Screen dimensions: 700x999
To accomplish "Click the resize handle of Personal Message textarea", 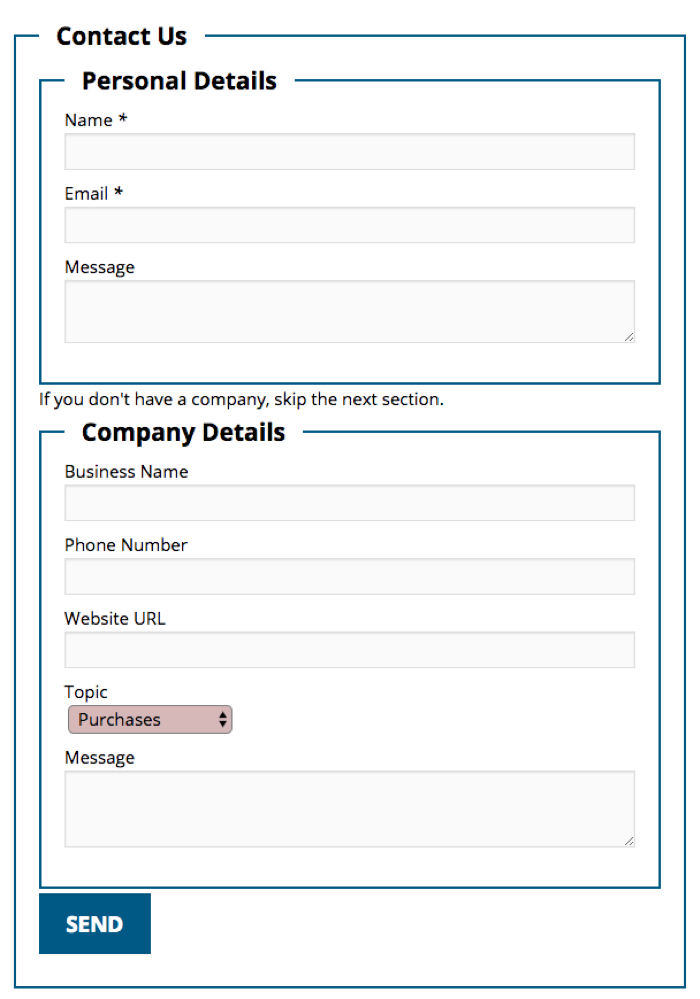I will pos(629,337).
